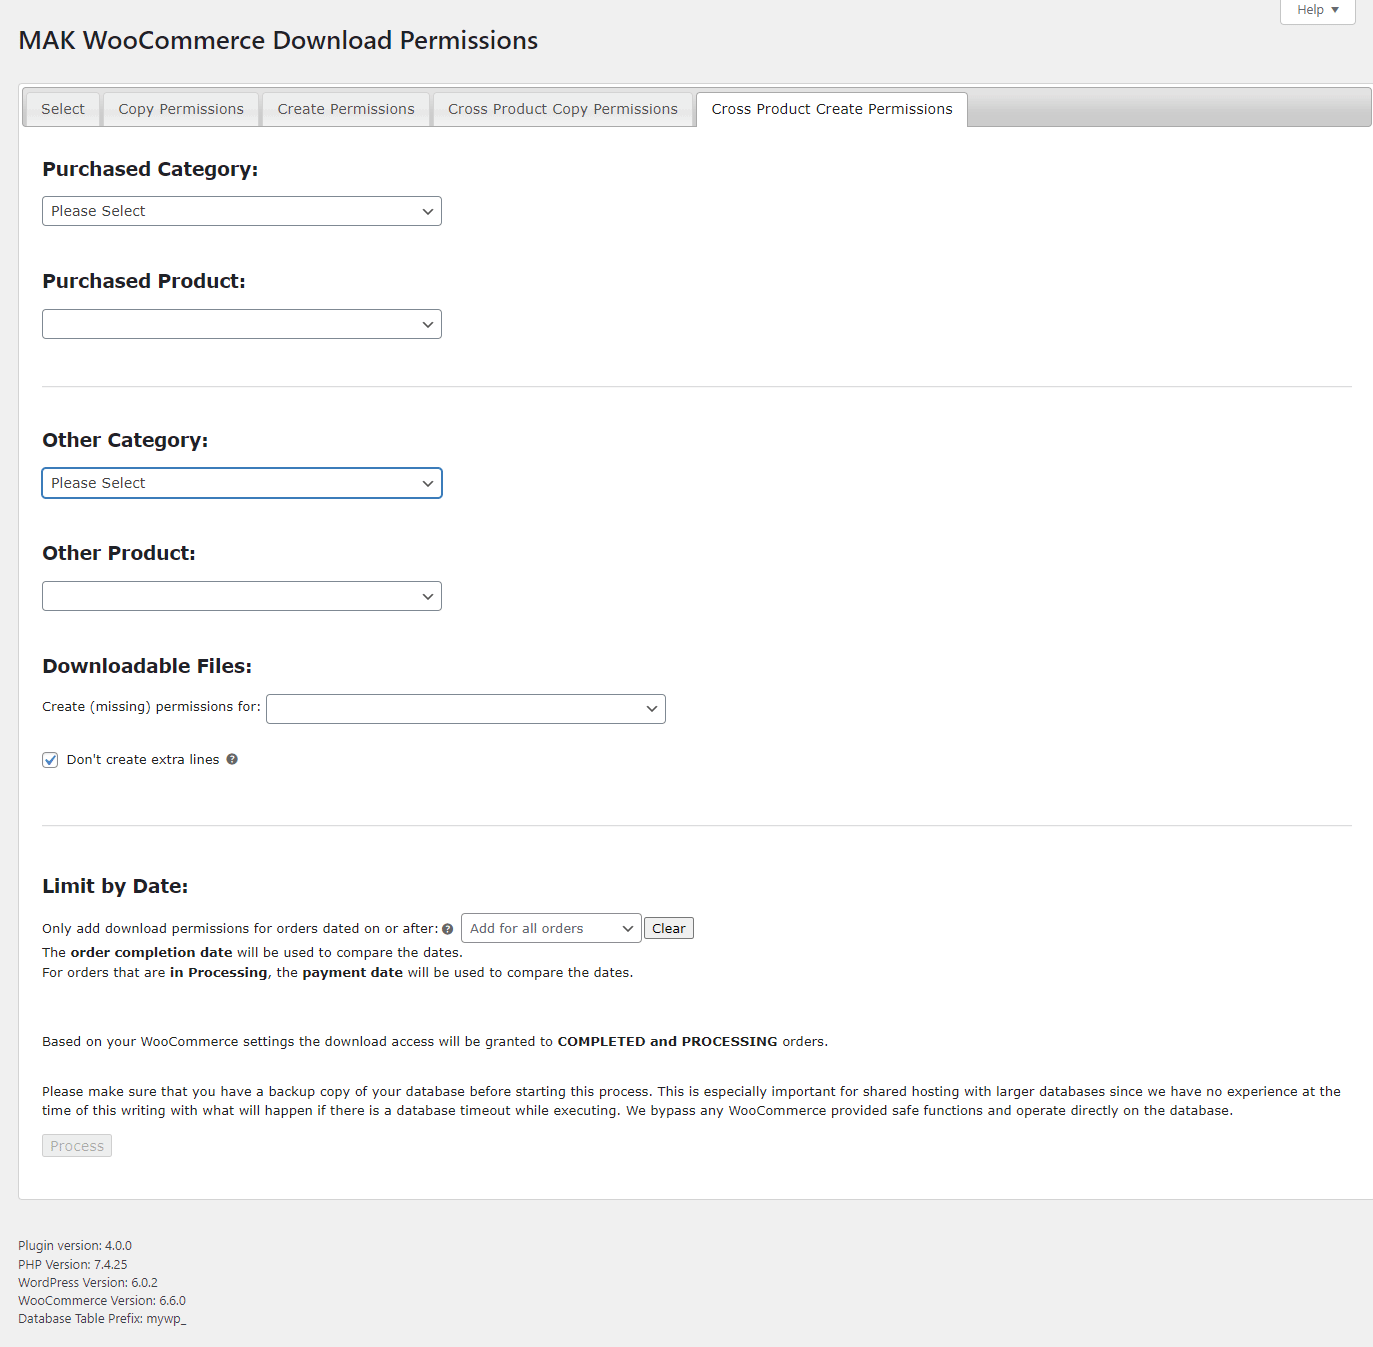Screen dimensions: 1373x1347
Task: Click help icon next to orders dated label
Action: coord(447,929)
